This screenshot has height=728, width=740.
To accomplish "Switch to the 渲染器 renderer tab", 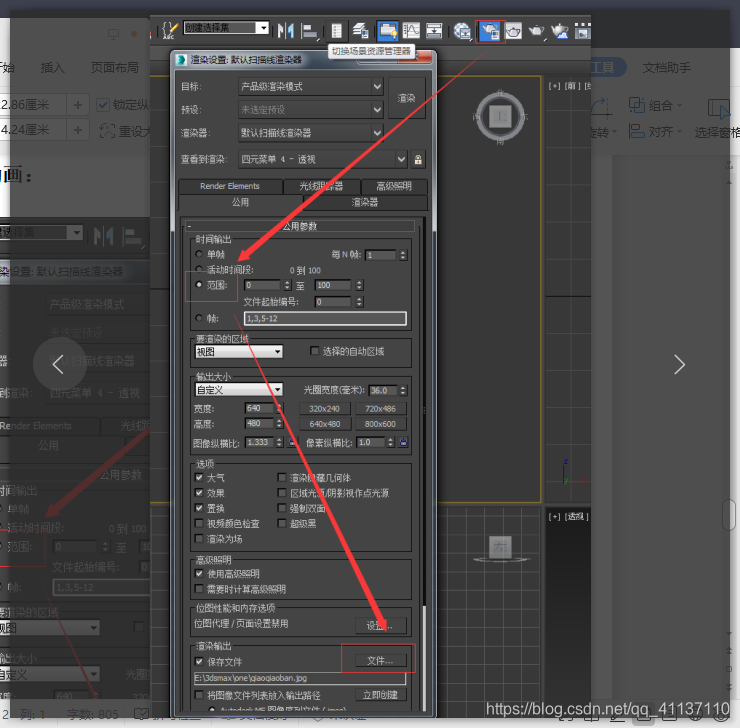I will (365, 202).
